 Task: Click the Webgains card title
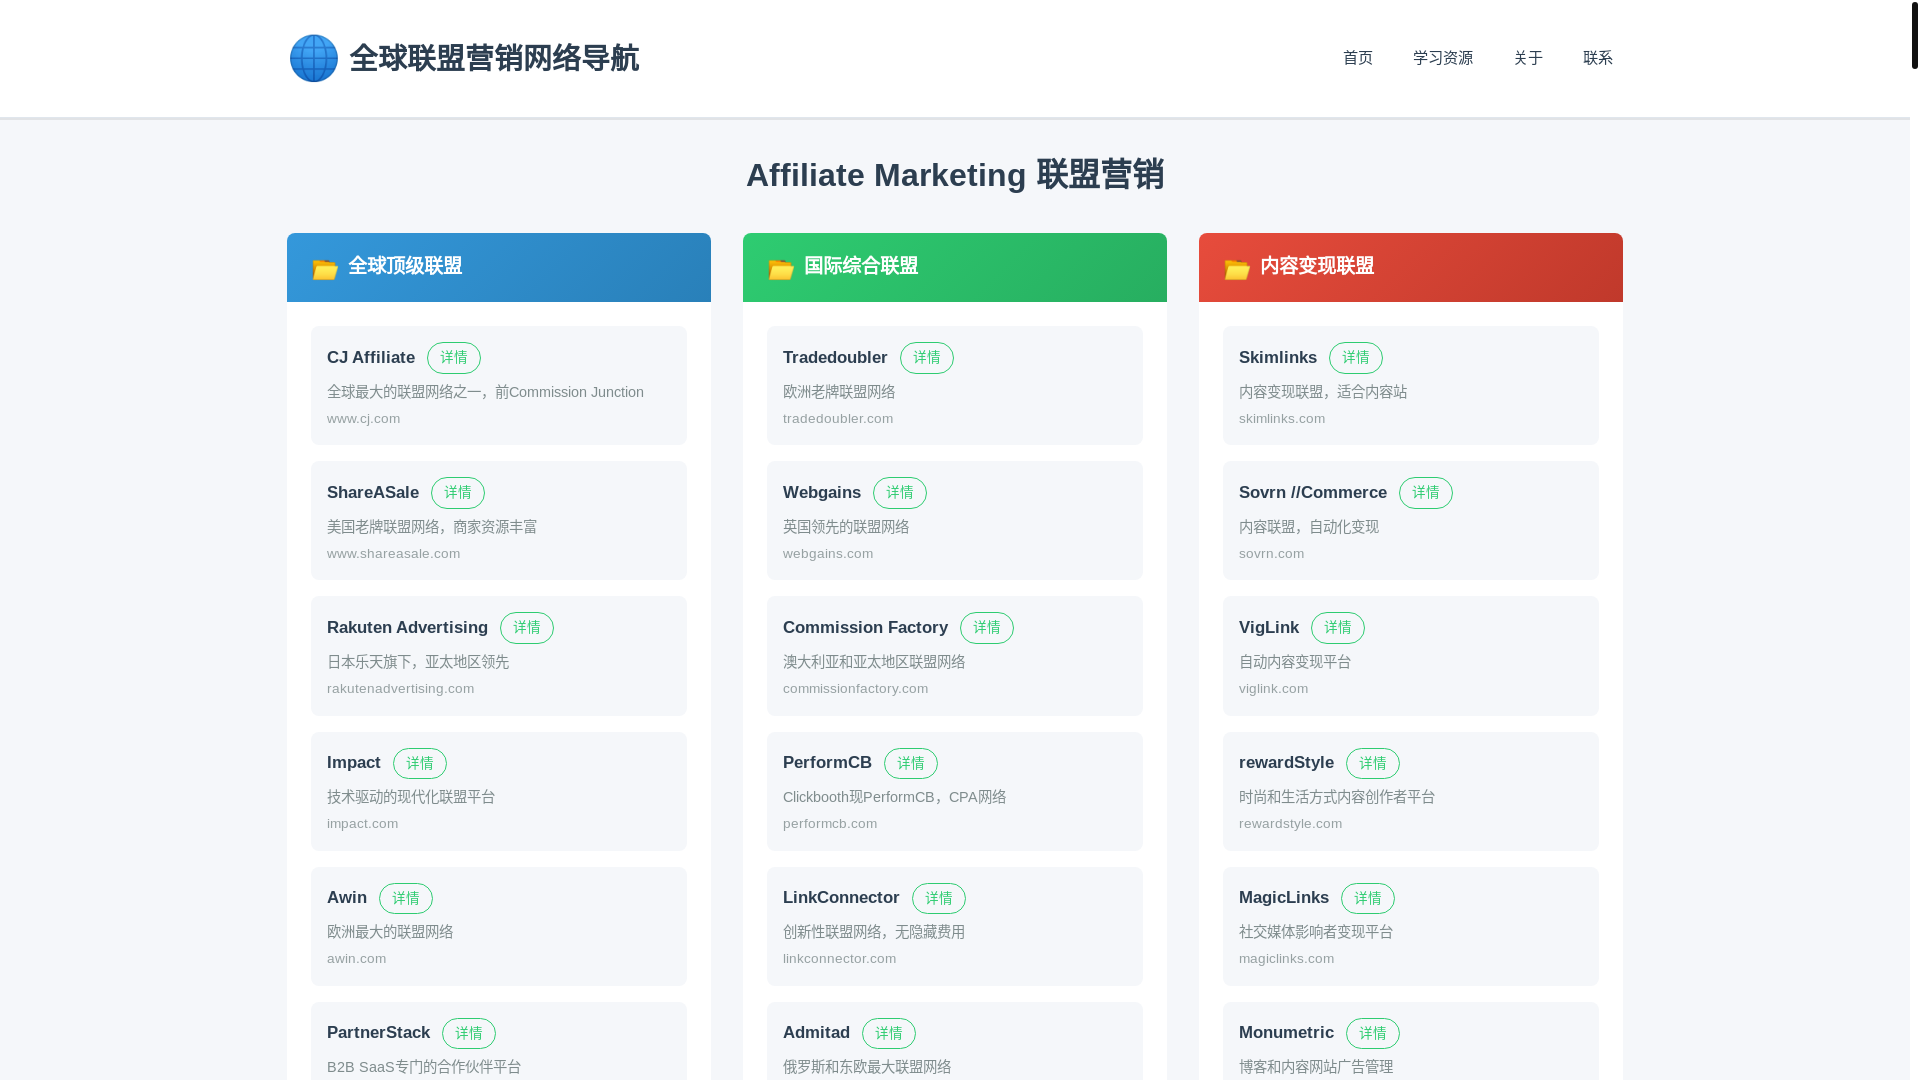(x=822, y=493)
